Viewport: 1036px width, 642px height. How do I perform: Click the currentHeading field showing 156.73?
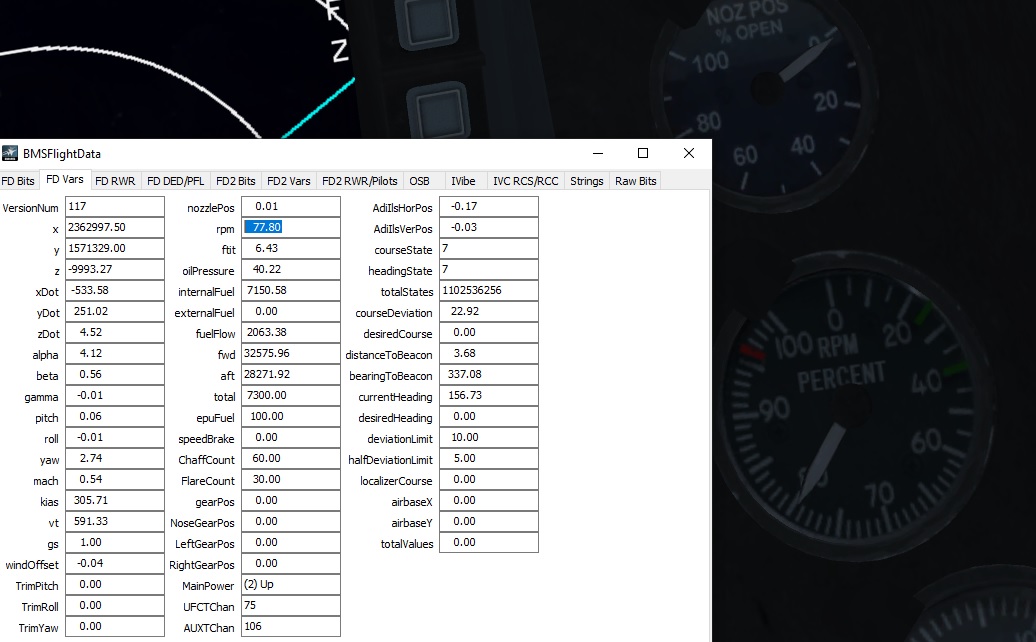coord(489,395)
